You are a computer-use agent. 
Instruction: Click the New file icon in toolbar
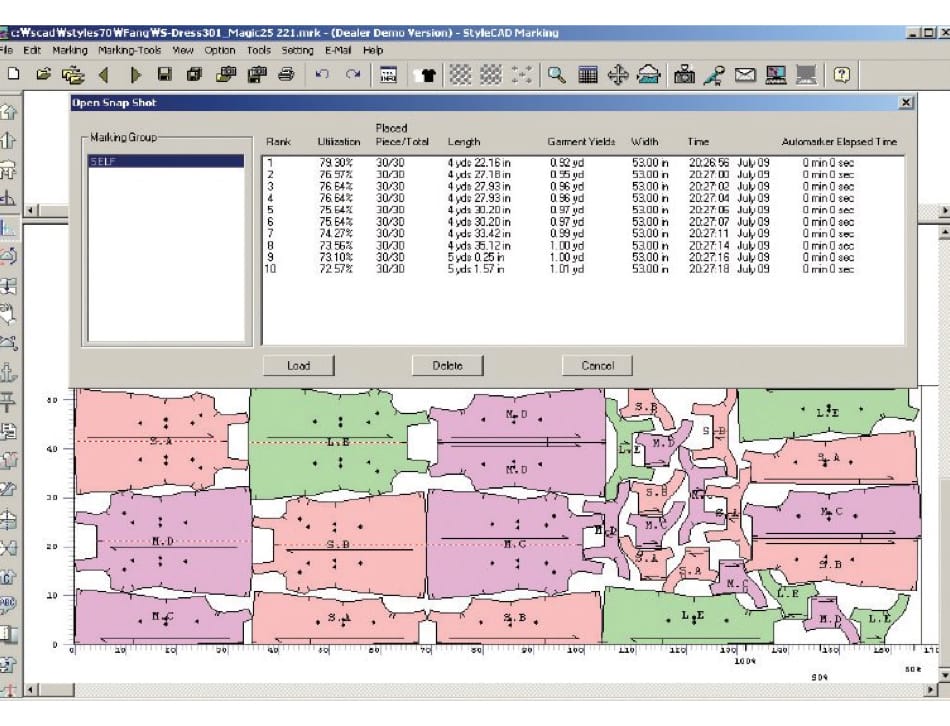(13, 74)
